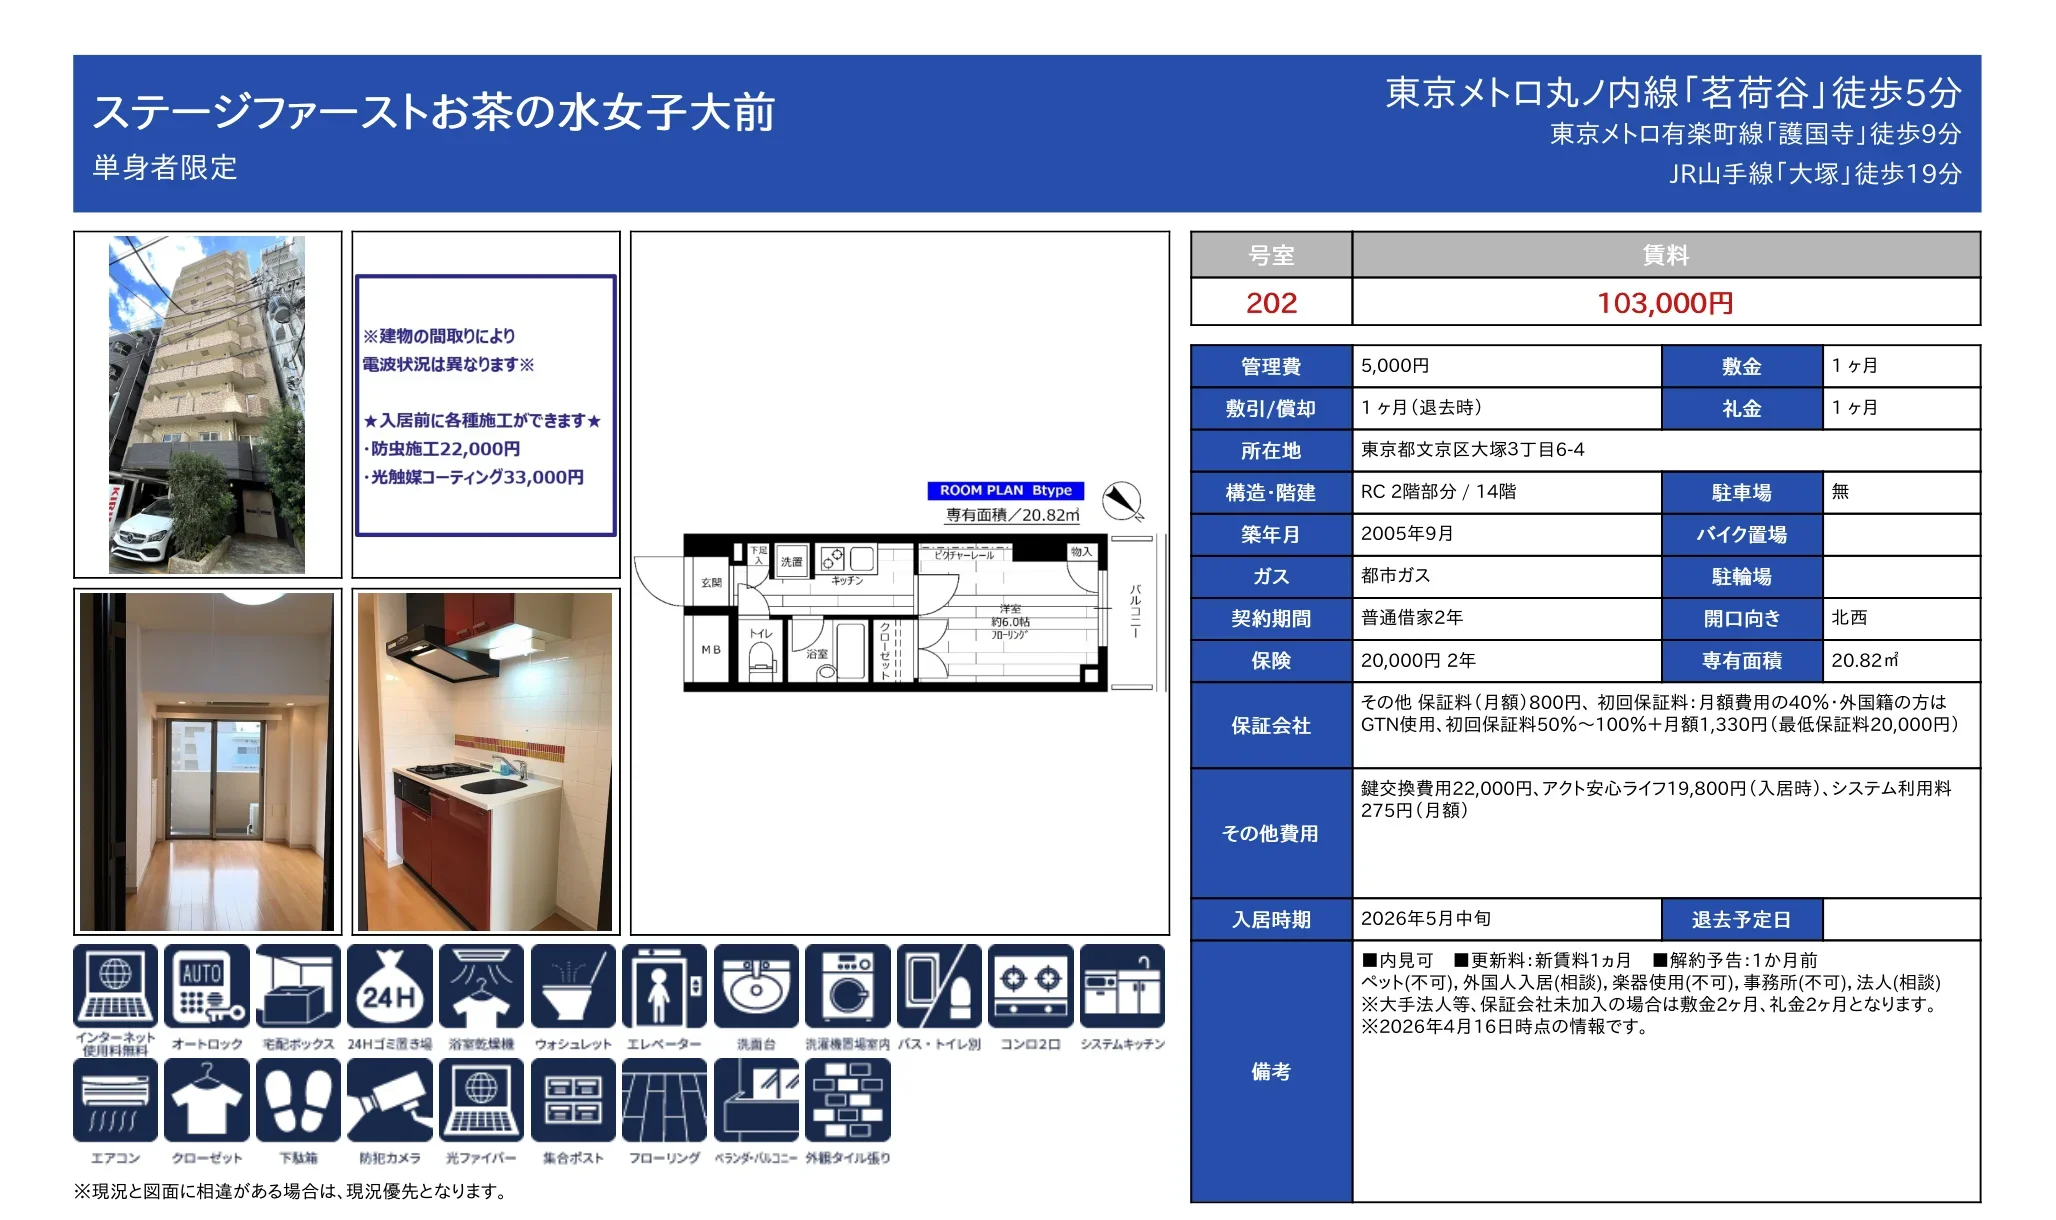Click the property title ステージファーストお茶の水女子大前
This screenshot has height=1220, width=2056.
[x=434, y=111]
